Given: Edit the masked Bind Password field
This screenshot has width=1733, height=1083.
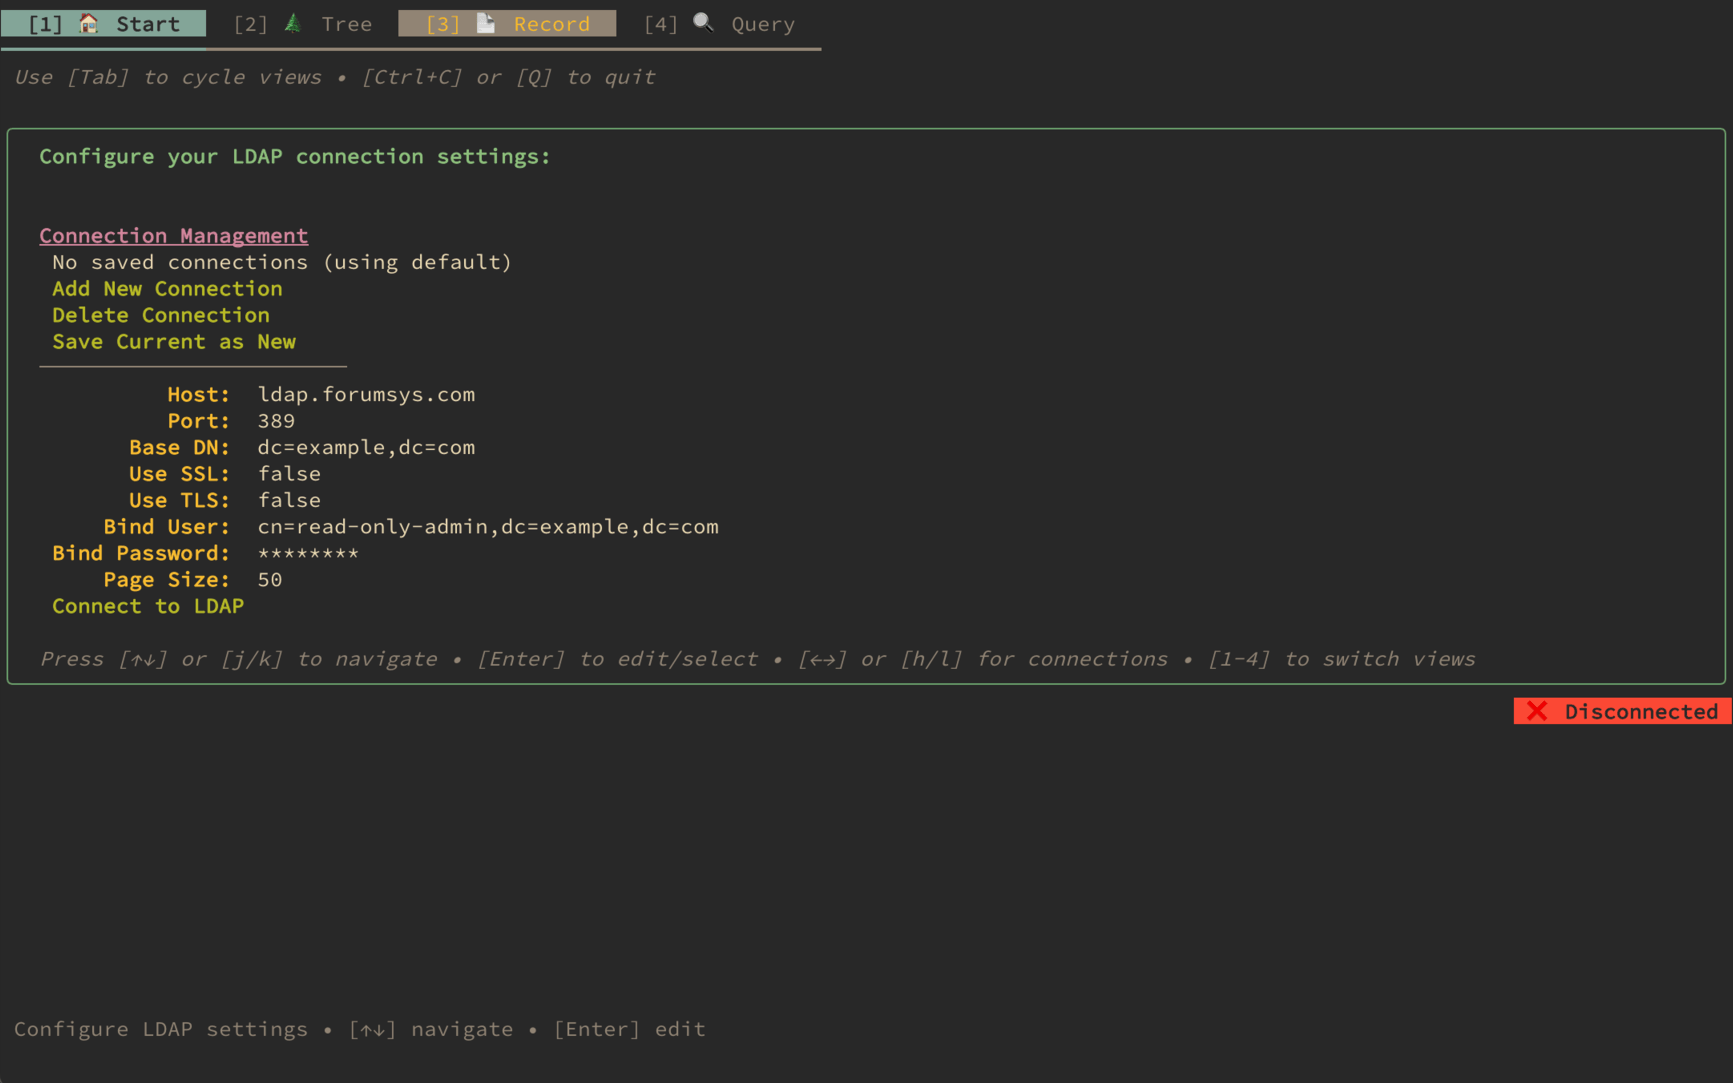Looking at the screenshot, I should coord(308,553).
